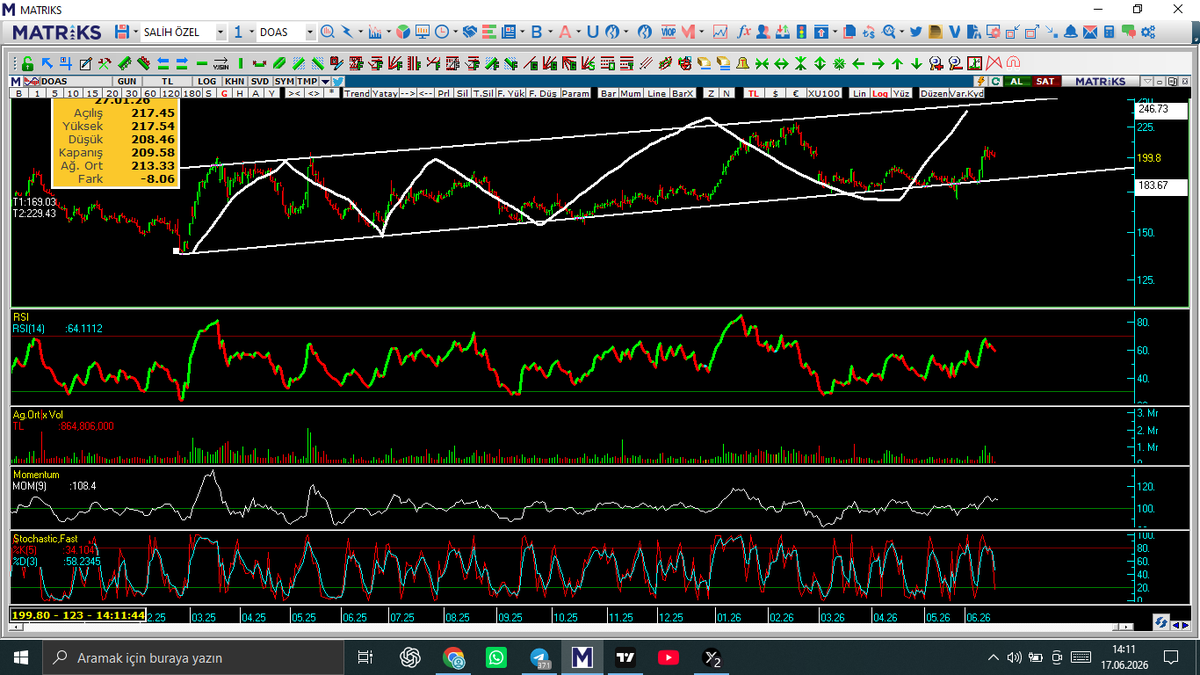Screen dimensions: 1200x675
Task: Select the H (weekly) period tab
Action: click(239, 93)
